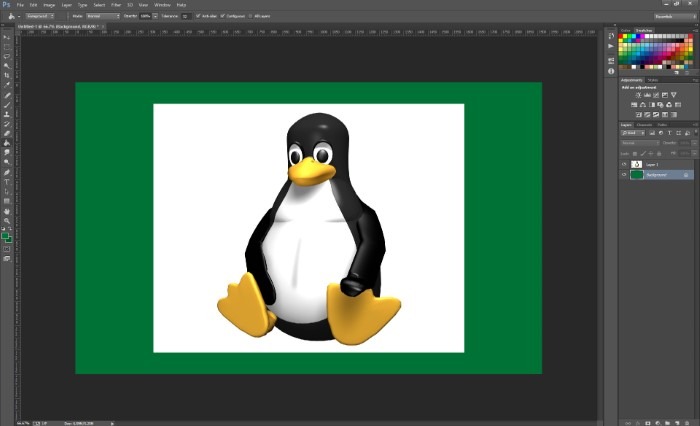
Task: Hide Layer 1 using eye icon
Action: 624,164
